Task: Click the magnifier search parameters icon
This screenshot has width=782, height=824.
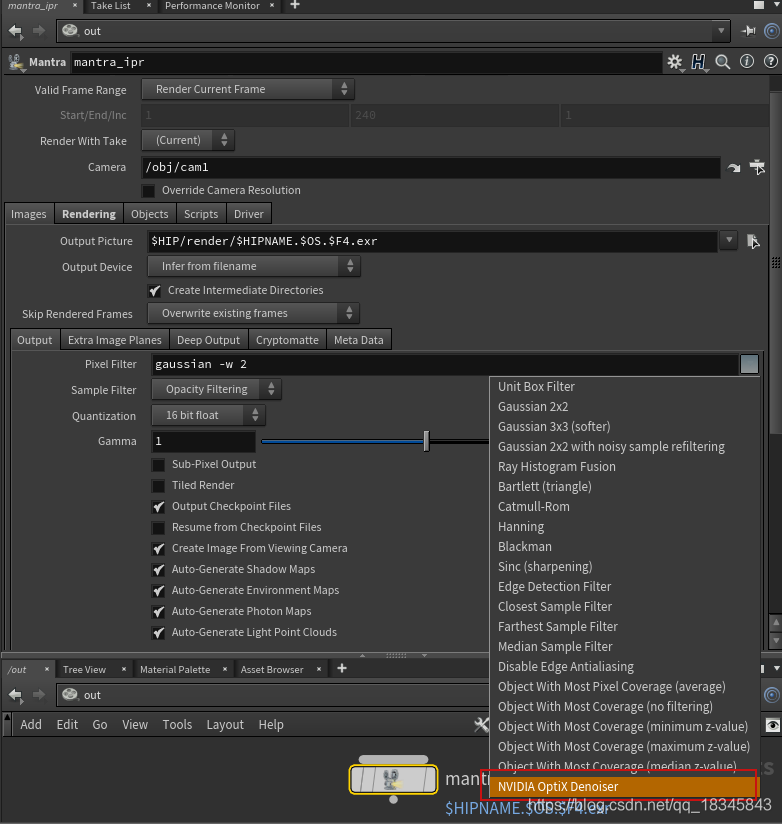Action: pos(723,62)
